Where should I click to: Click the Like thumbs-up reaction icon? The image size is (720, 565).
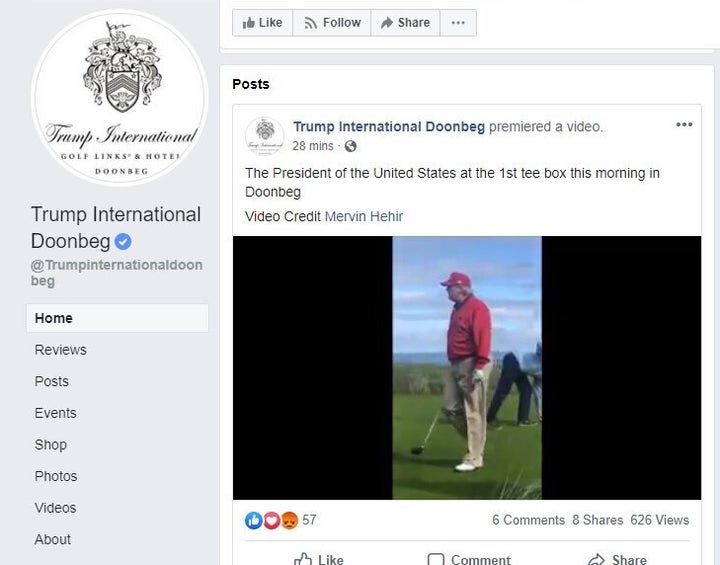[253, 520]
